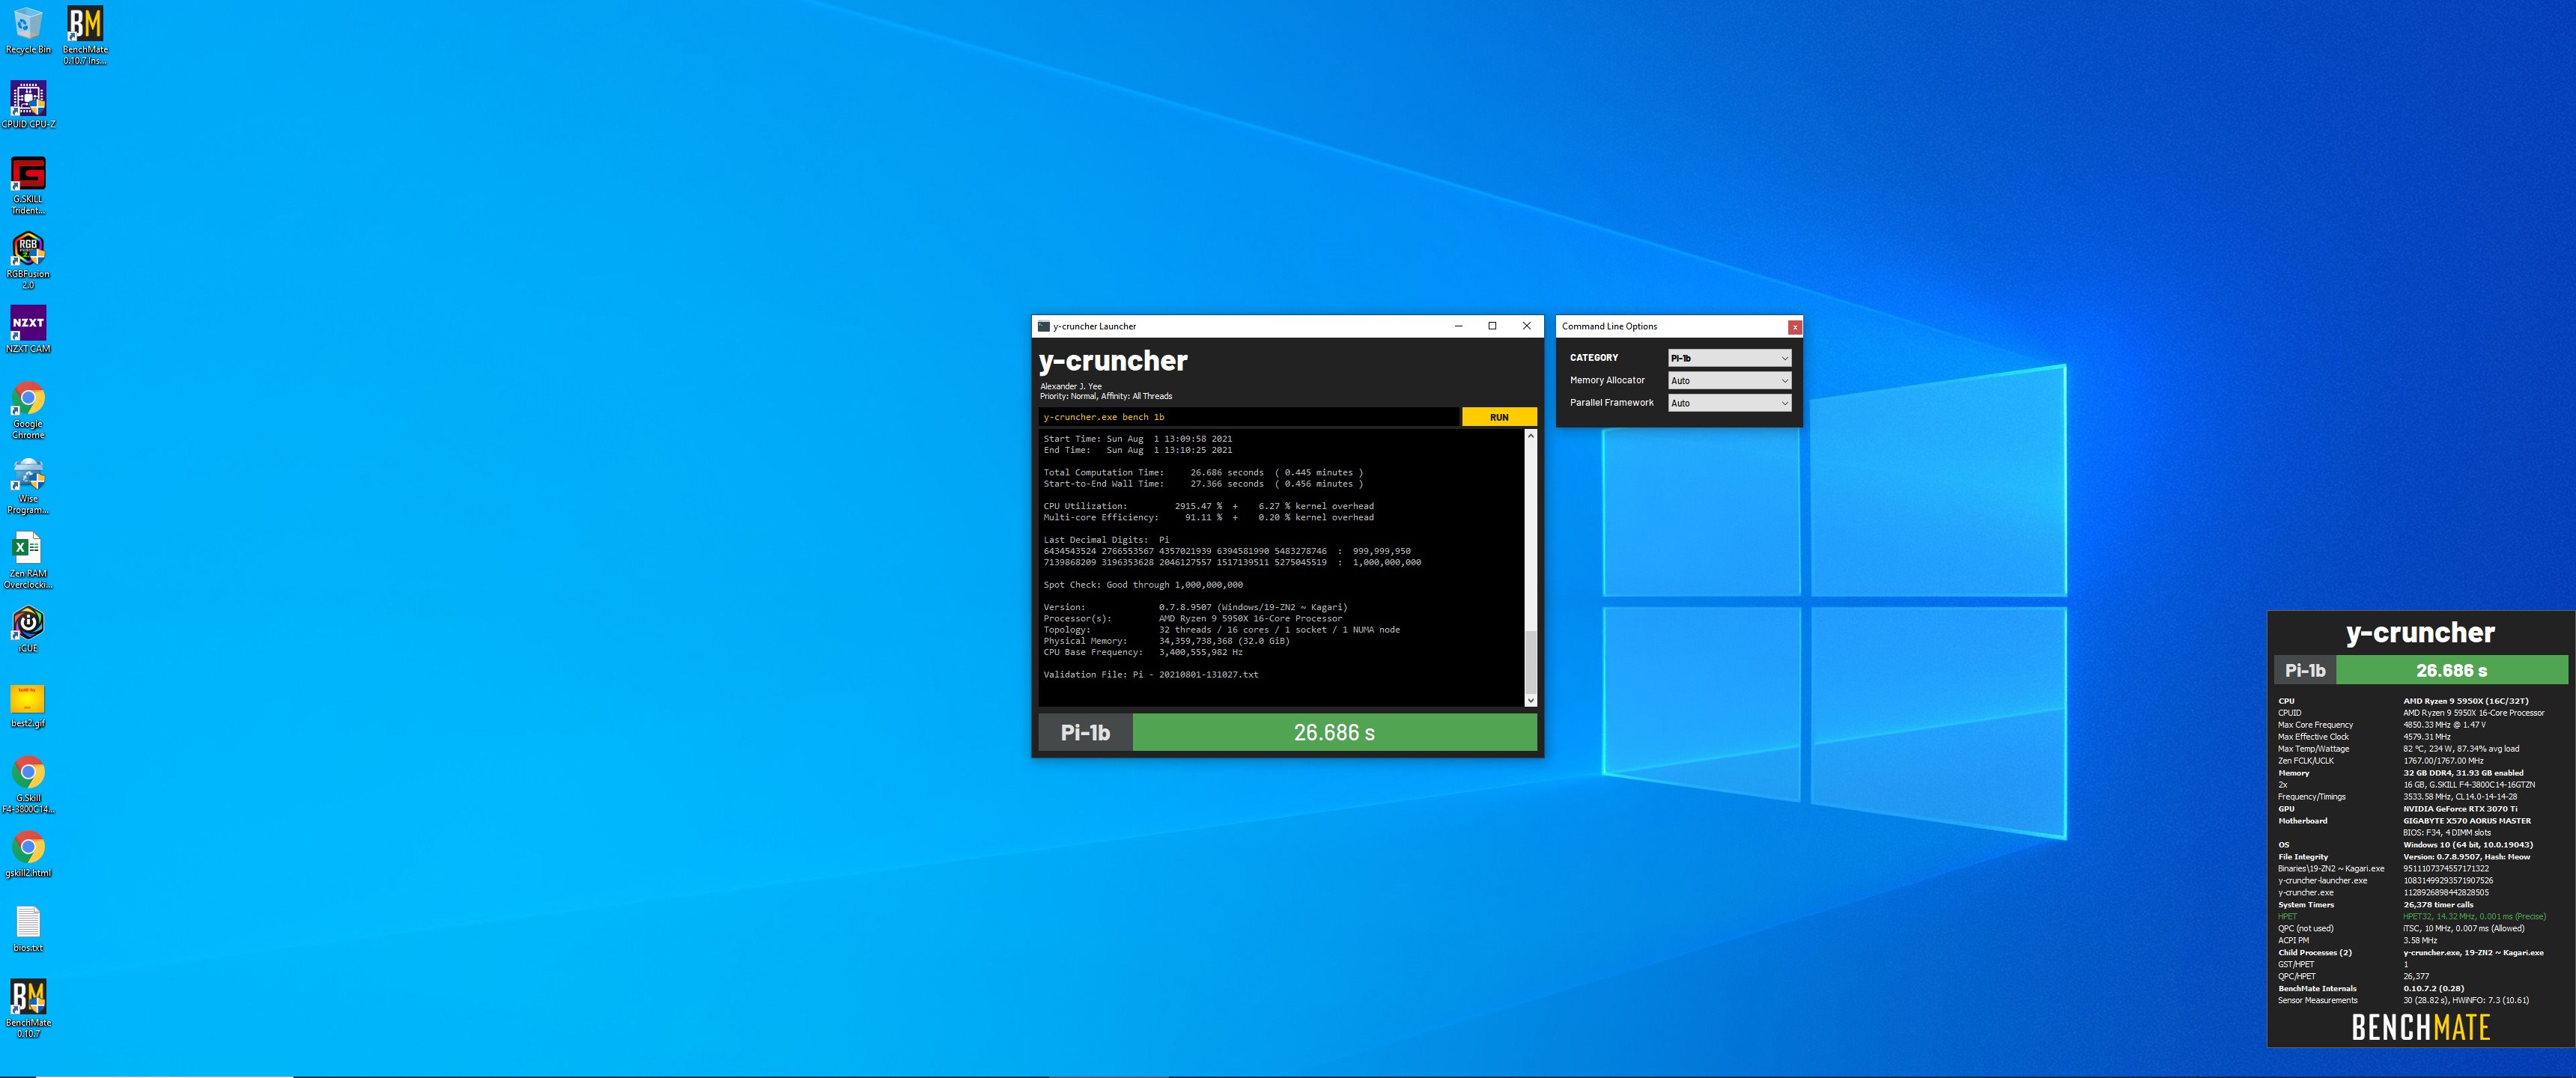Click the y-cruncher.exe bench 1b command field

[1249, 417]
